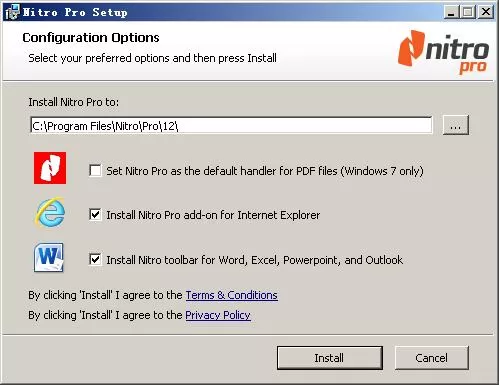The height and width of the screenshot is (385, 499).
Task: Click the 'Configuration Options' heading
Action: pyautogui.click(x=91, y=38)
